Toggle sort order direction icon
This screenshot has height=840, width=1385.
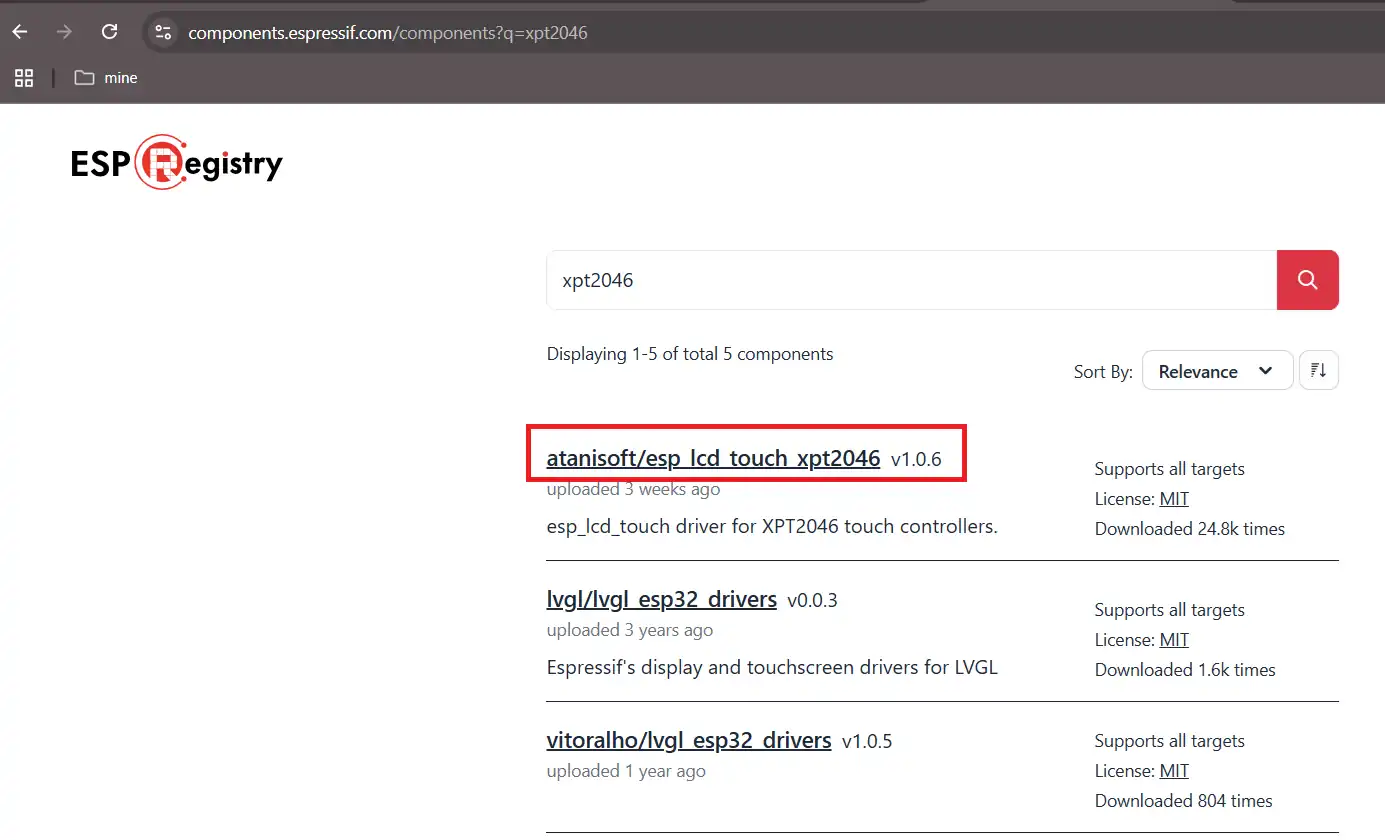tap(1319, 370)
